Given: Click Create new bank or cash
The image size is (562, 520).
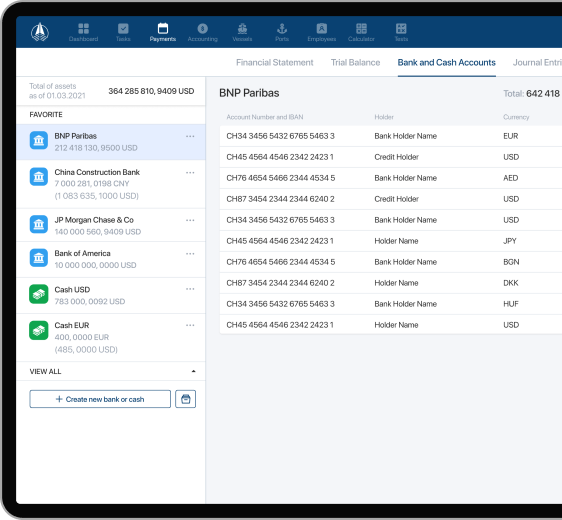Looking at the screenshot, I should [x=100, y=399].
